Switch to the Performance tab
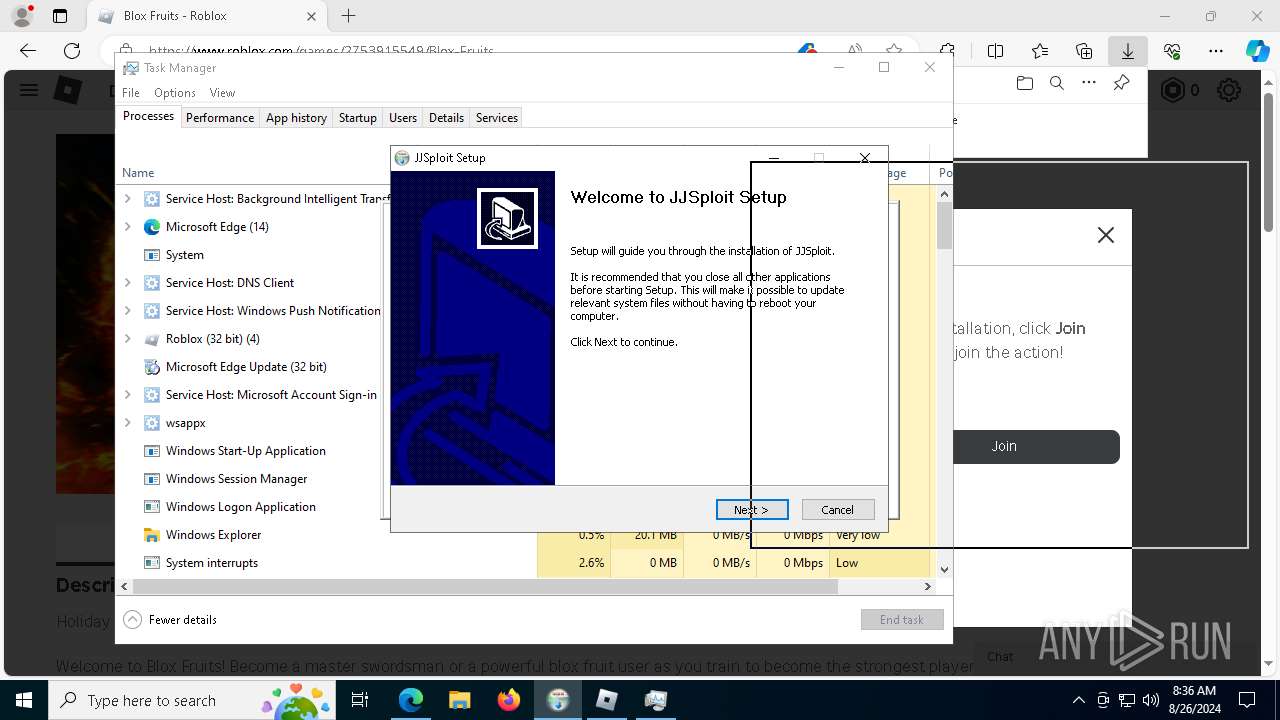Image resolution: width=1280 pixels, height=720 pixels. pyautogui.click(x=220, y=118)
